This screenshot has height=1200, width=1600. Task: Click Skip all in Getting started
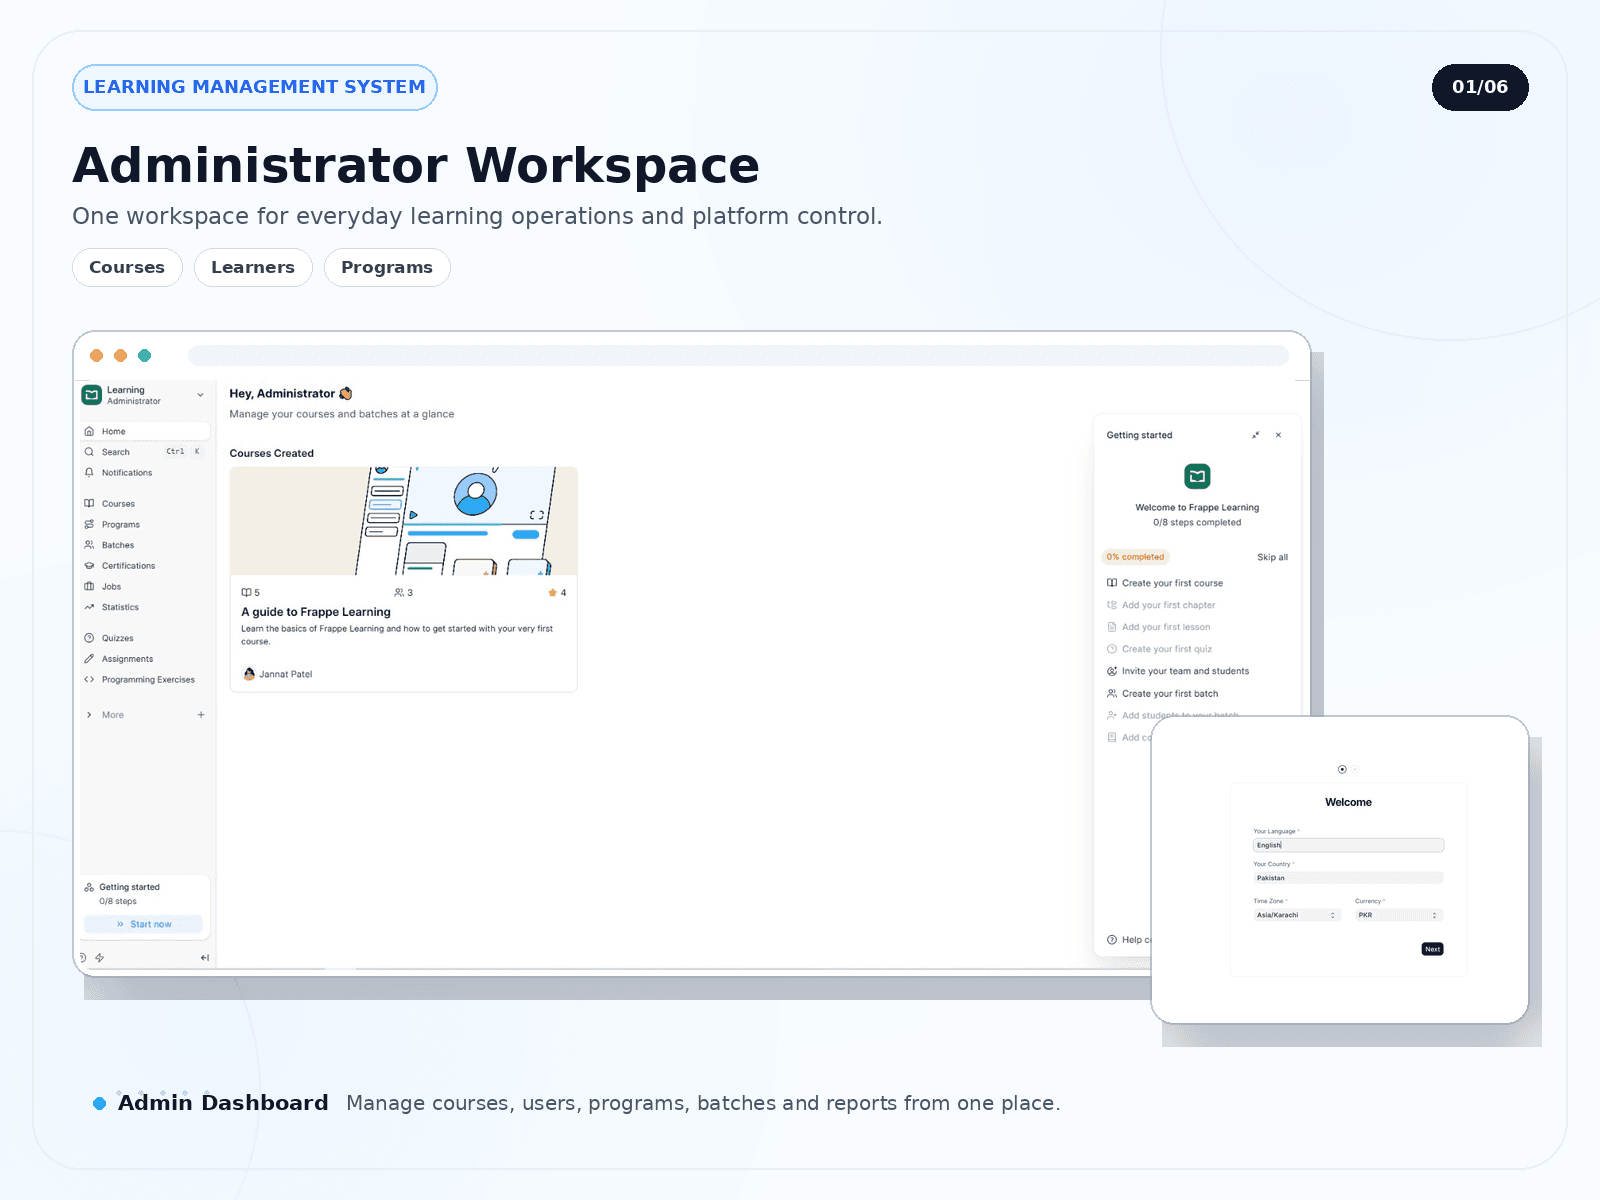(x=1272, y=557)
